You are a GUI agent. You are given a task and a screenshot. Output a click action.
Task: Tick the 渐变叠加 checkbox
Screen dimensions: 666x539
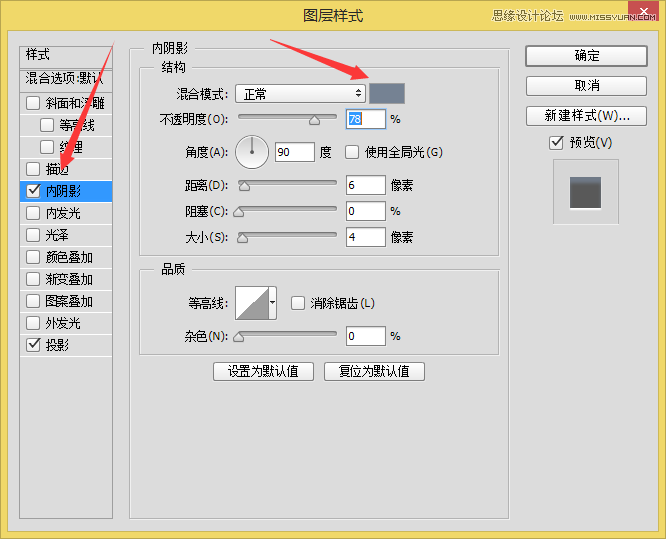[x=33, y=279]
